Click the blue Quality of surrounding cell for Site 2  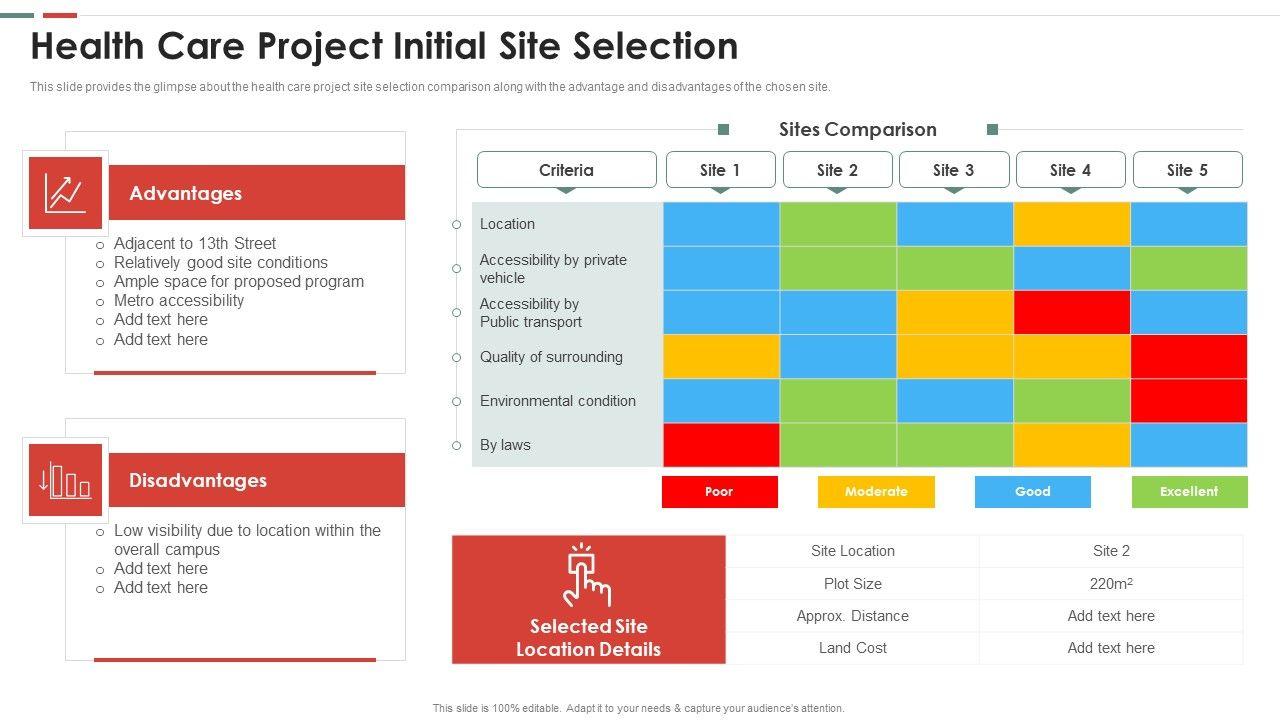point(838,356)
